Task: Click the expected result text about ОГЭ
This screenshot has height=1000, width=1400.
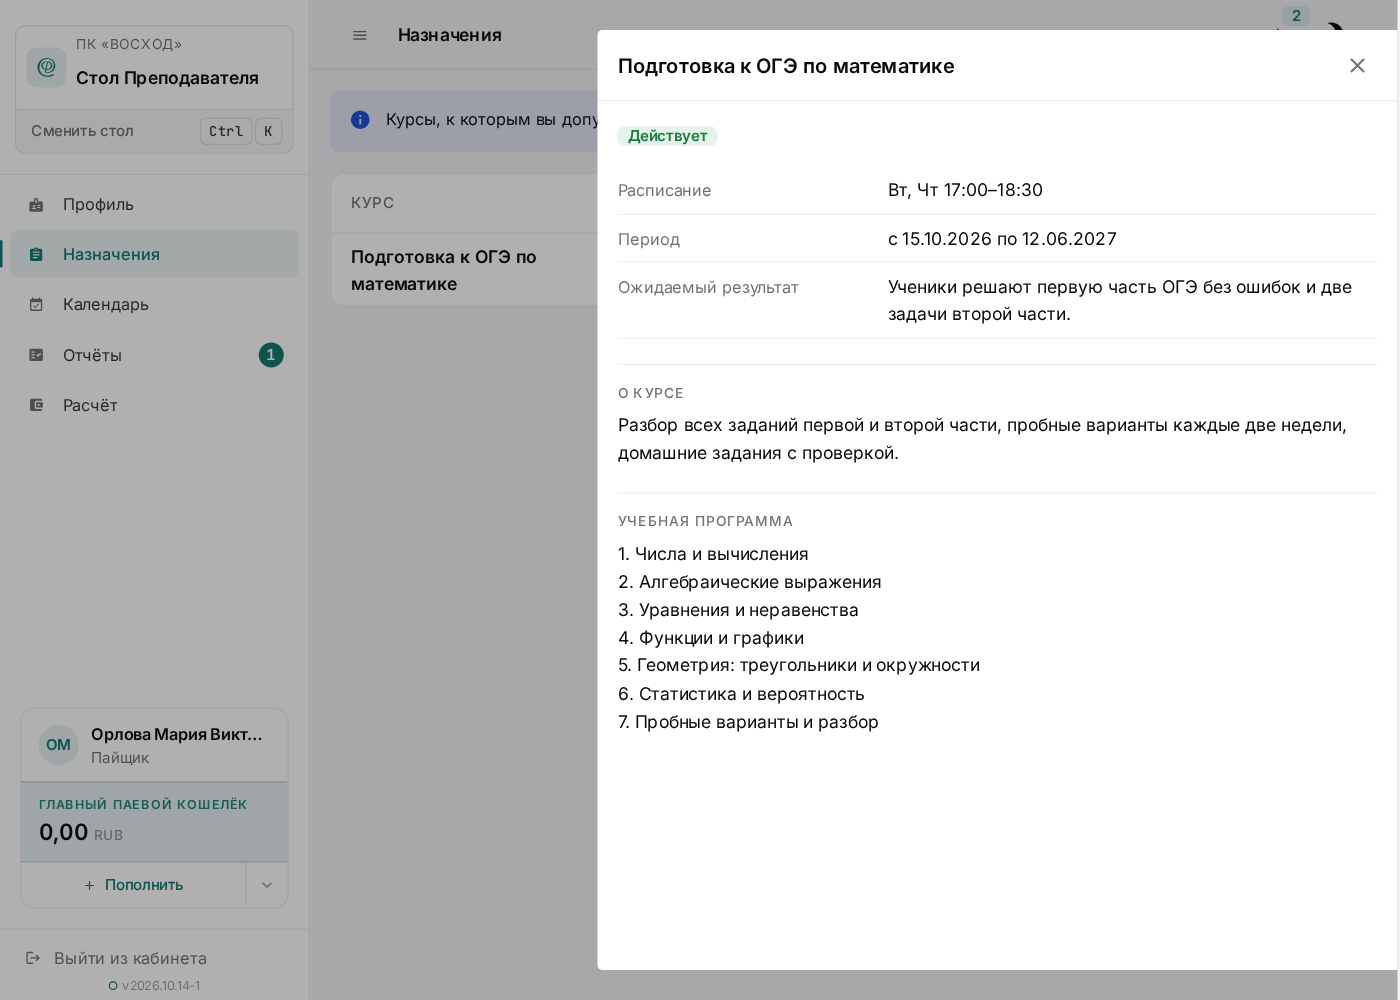Action: (x=1120, y=300)
